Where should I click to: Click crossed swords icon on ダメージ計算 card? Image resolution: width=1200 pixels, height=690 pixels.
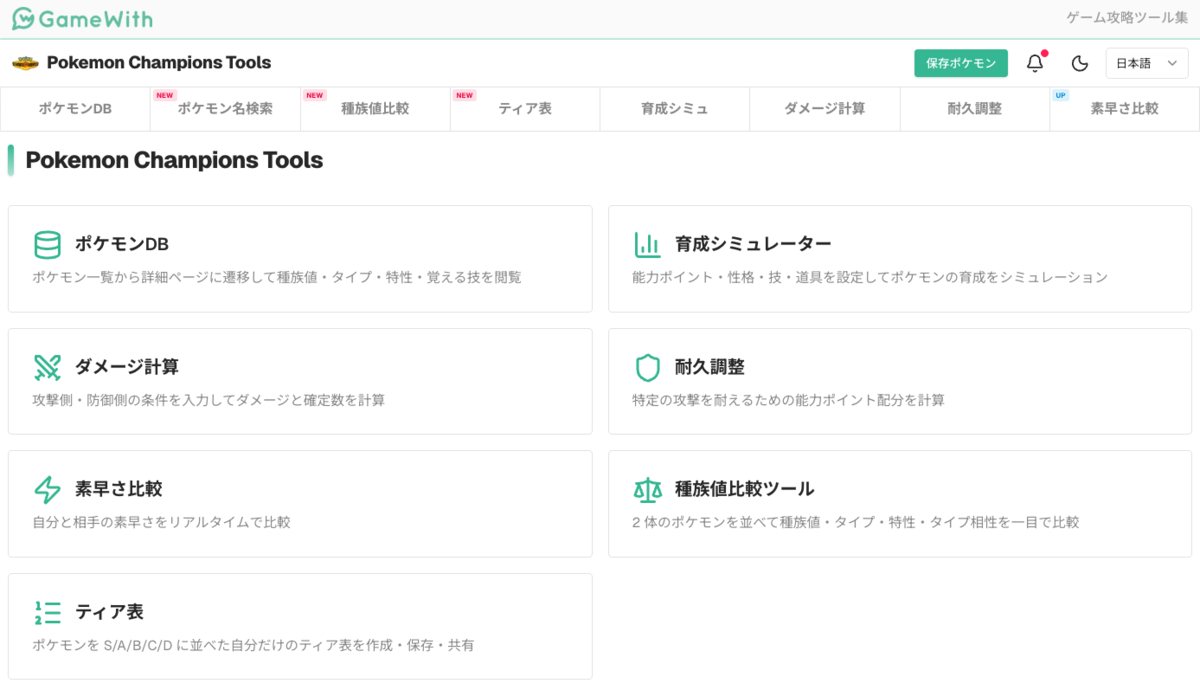[x=47, y=367]
